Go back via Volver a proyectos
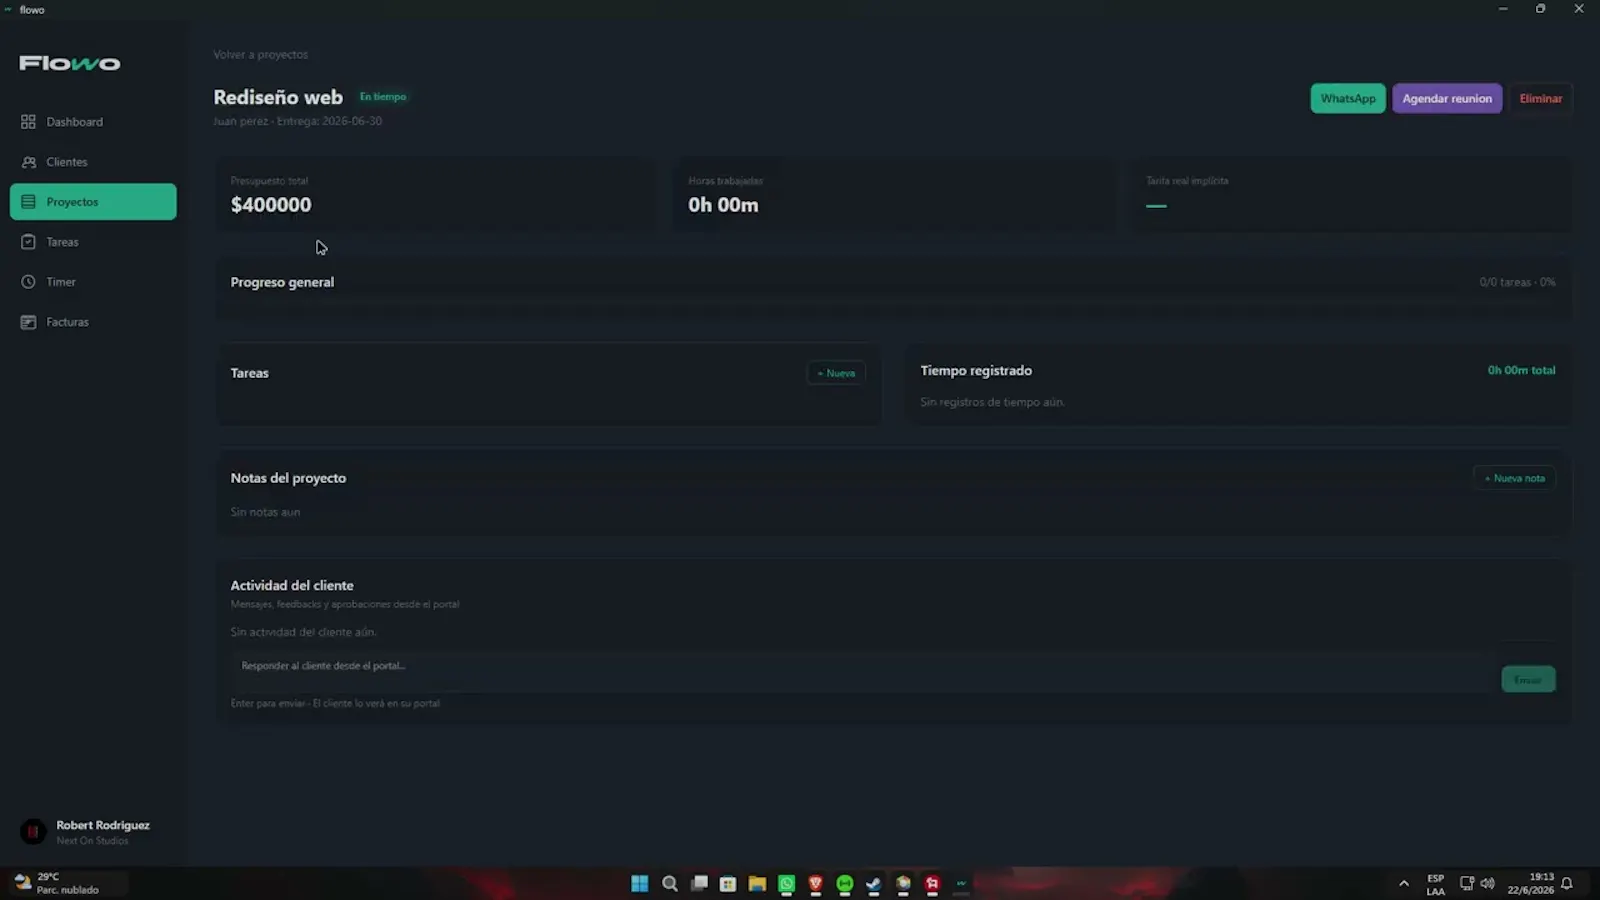 click(260, 55)
